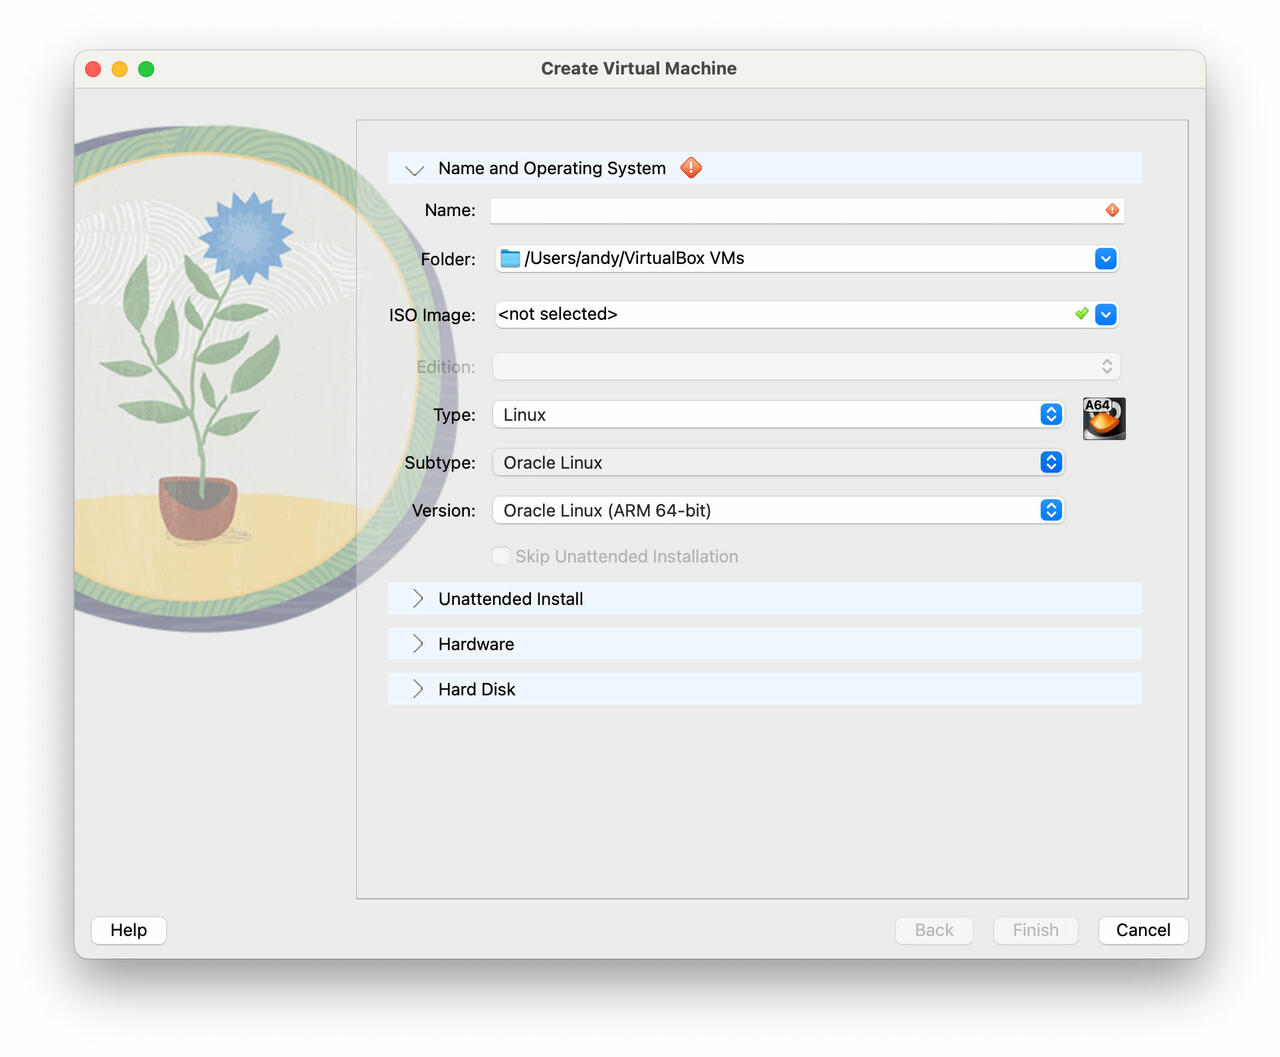Click the Cancel button
Image resolution: width=1280 pixels, height=1057 pixels.
(1143, 930)
